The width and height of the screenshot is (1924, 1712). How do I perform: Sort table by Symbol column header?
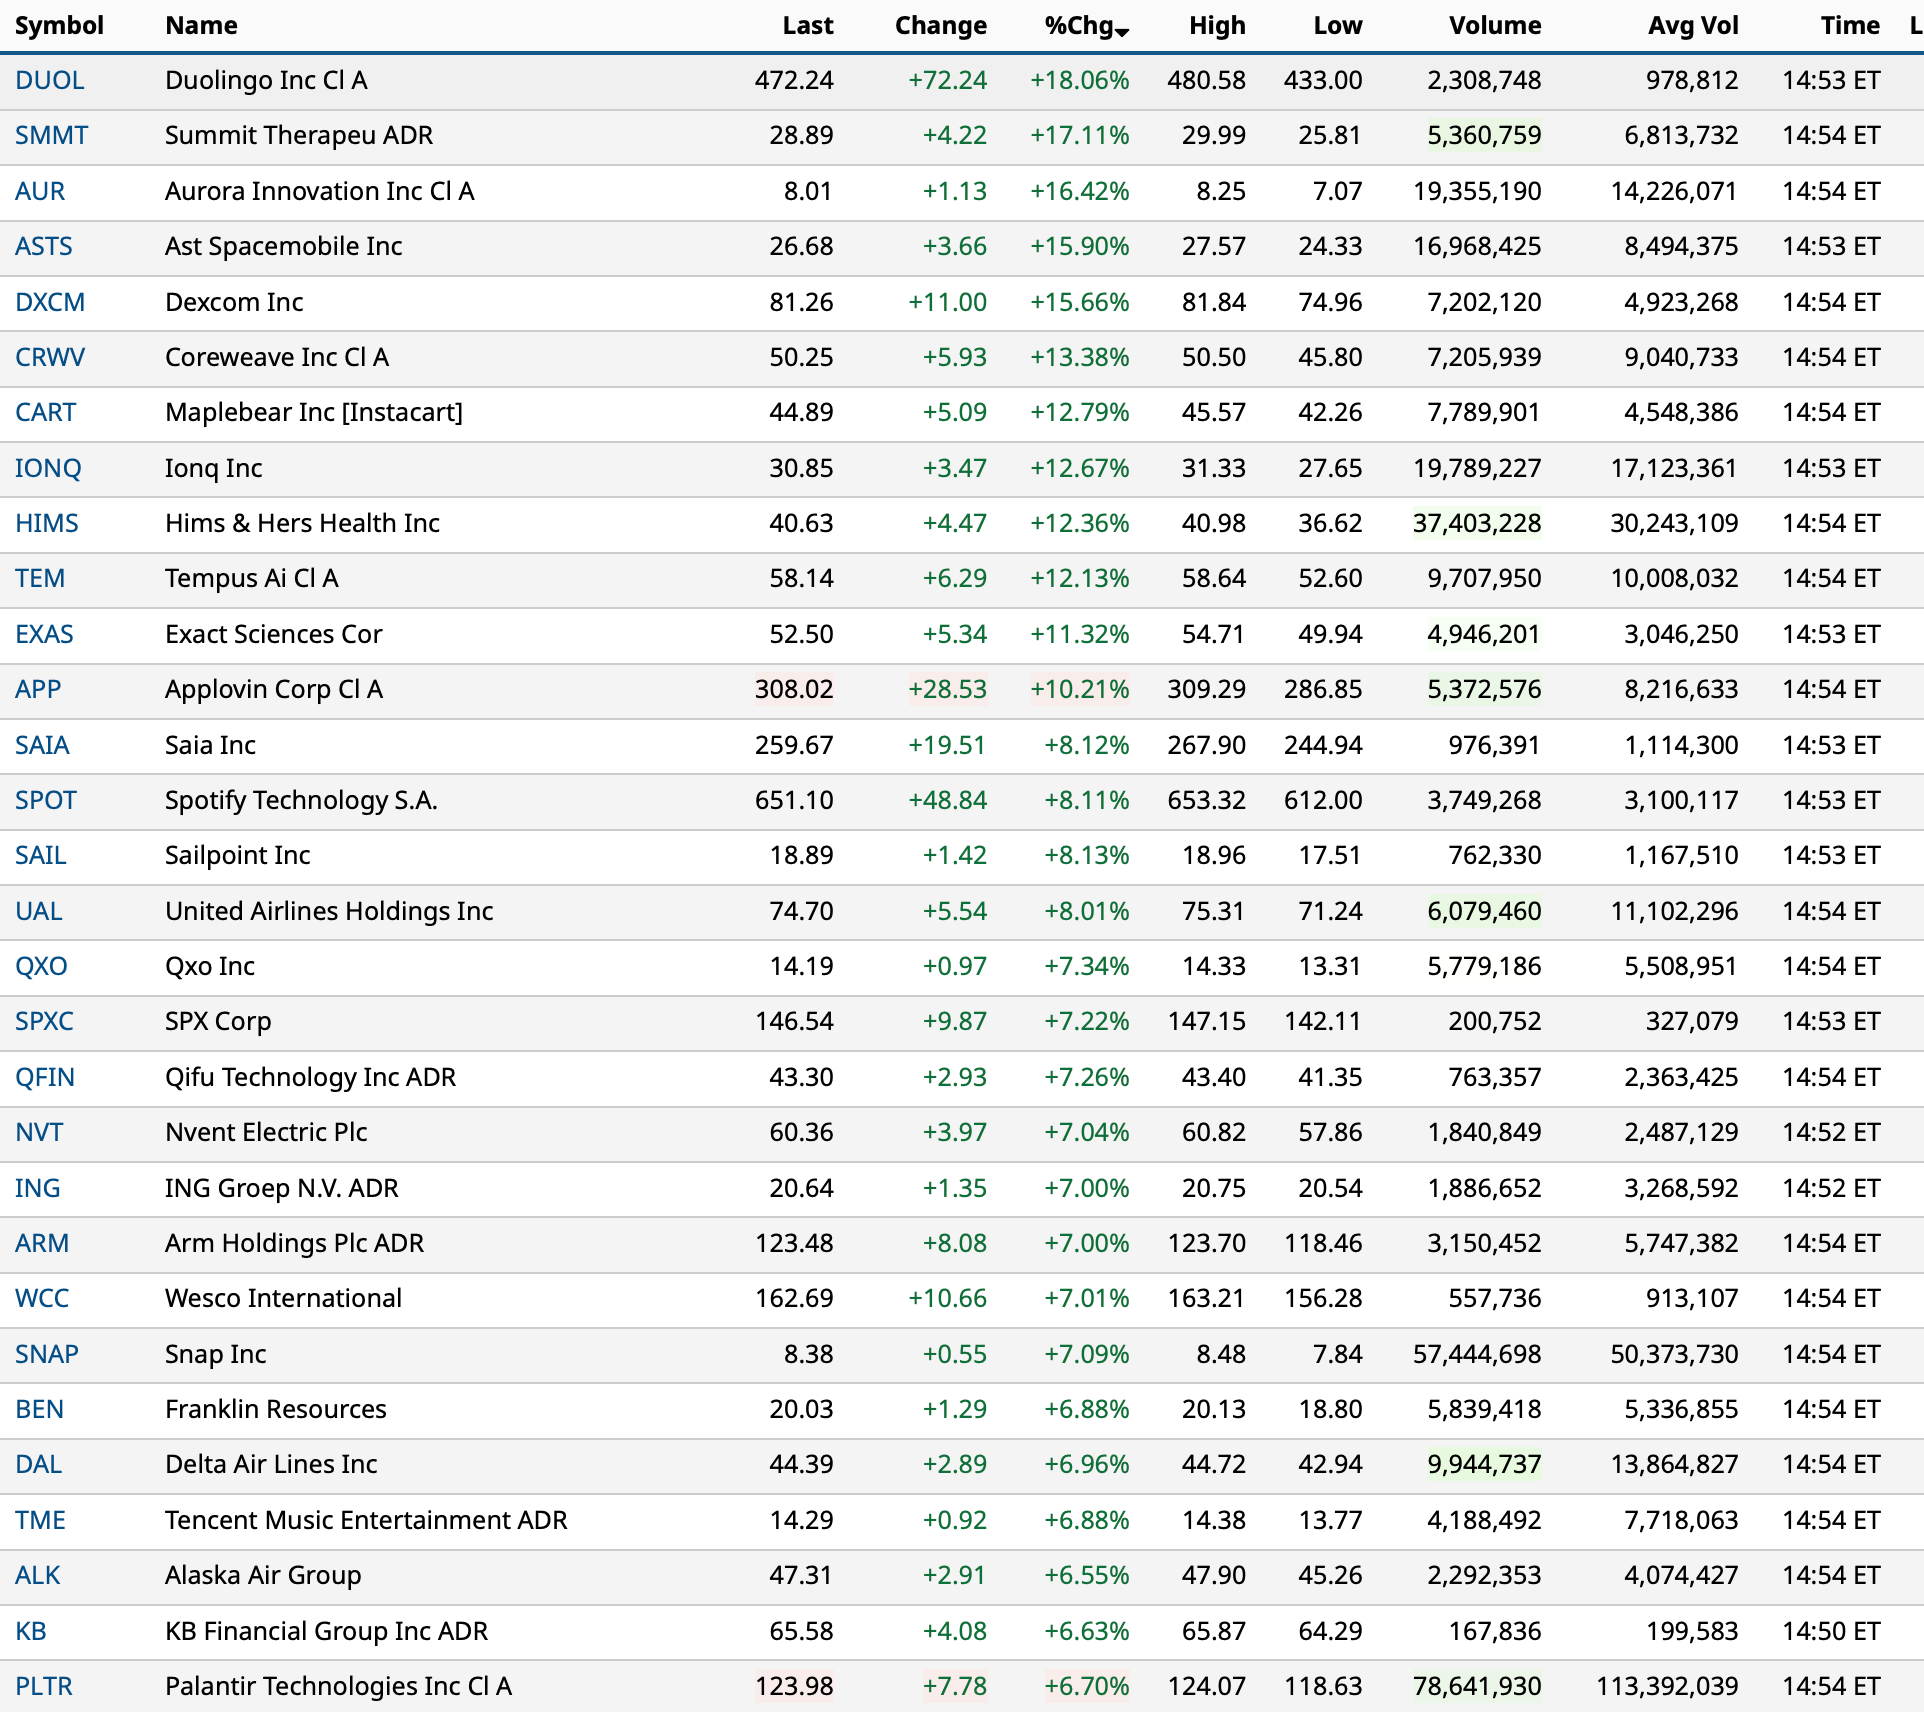click(x=59, y=25)
